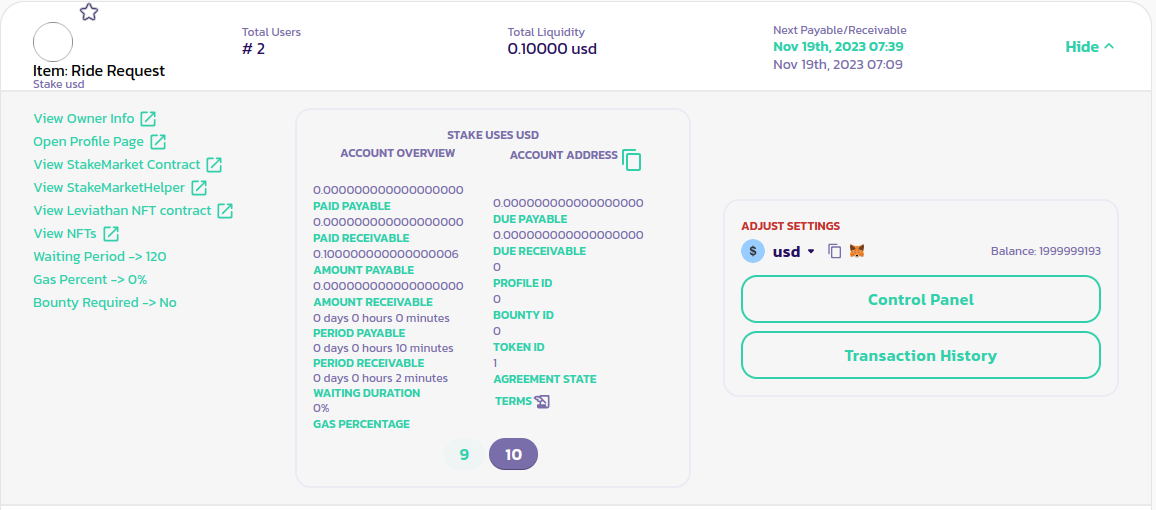Click external icon beside Leviathan NFT contract
Screen dimensions: 1156x510
(x=225, y=211)
